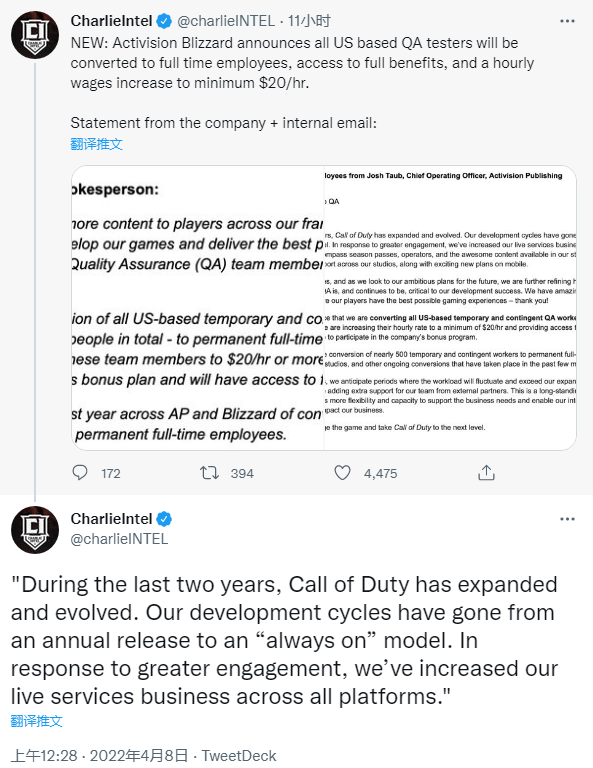This screenshot has height=768, width=593.
Task: Expand more options on the second tweet
Action: (x=567, y=519)
